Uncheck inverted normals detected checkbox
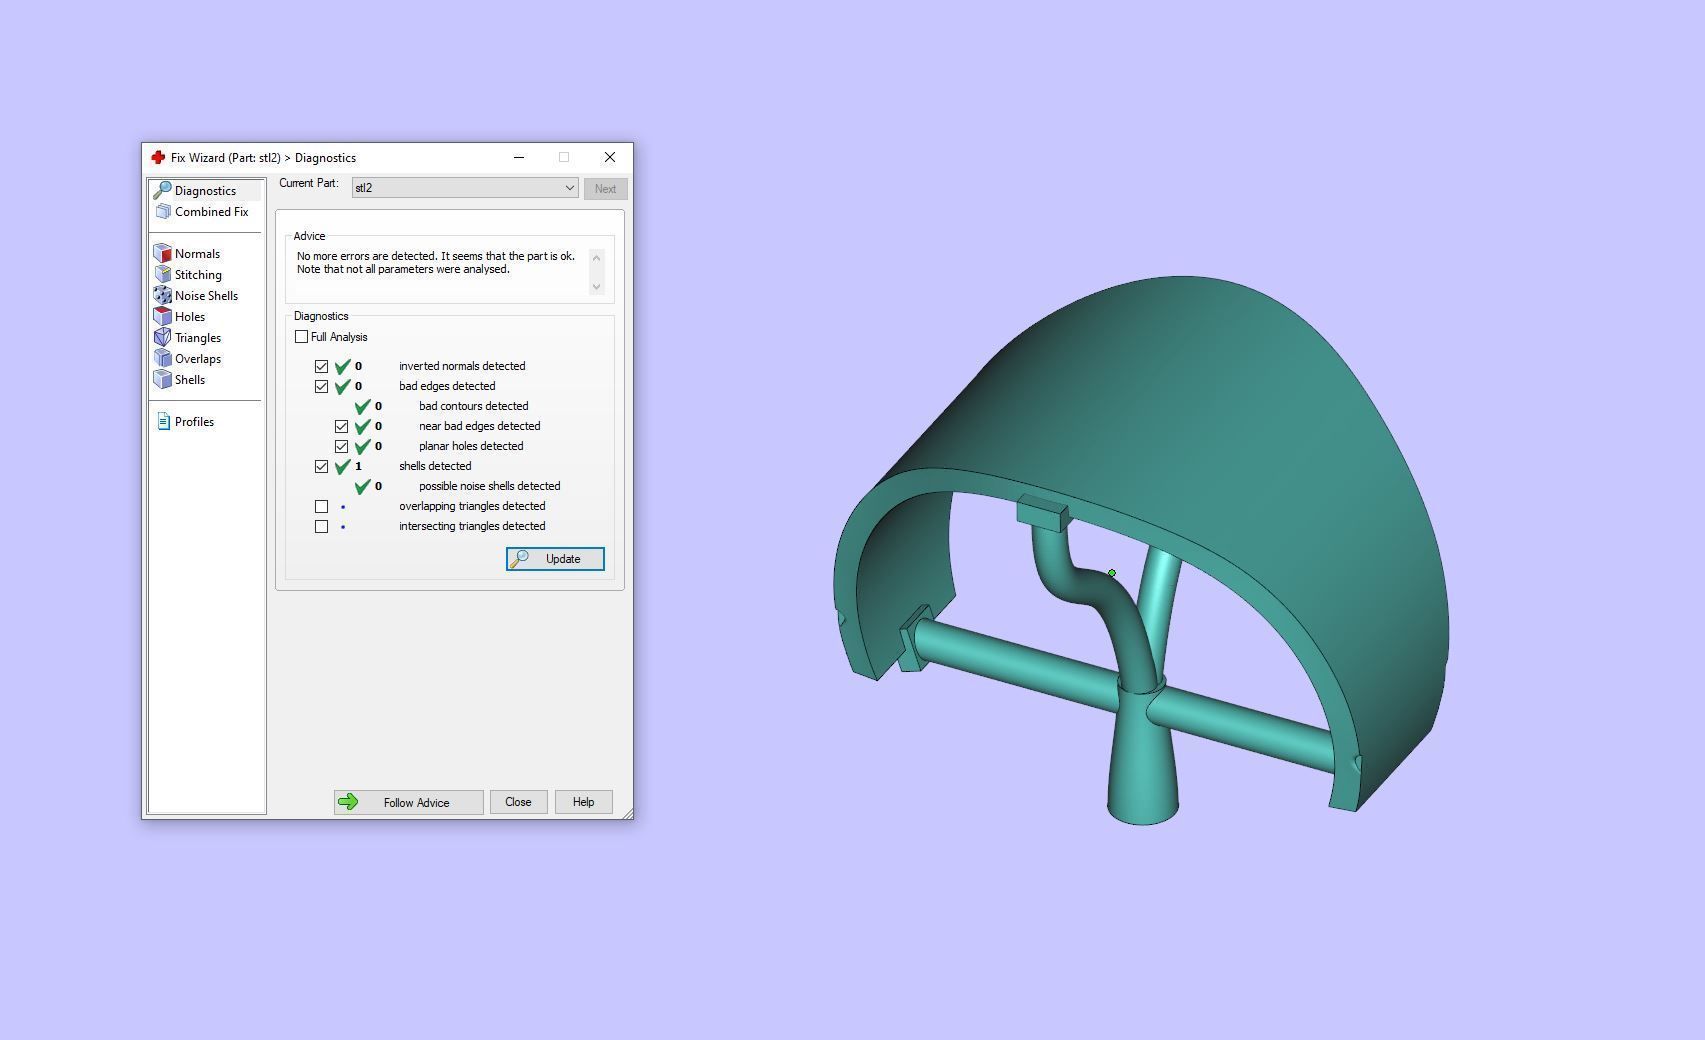 (x=321, y=366)
